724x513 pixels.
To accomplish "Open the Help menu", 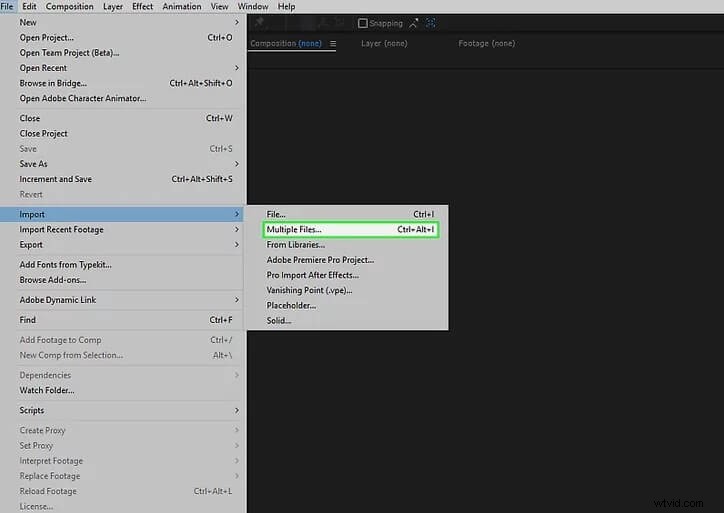I will (286, 6).
